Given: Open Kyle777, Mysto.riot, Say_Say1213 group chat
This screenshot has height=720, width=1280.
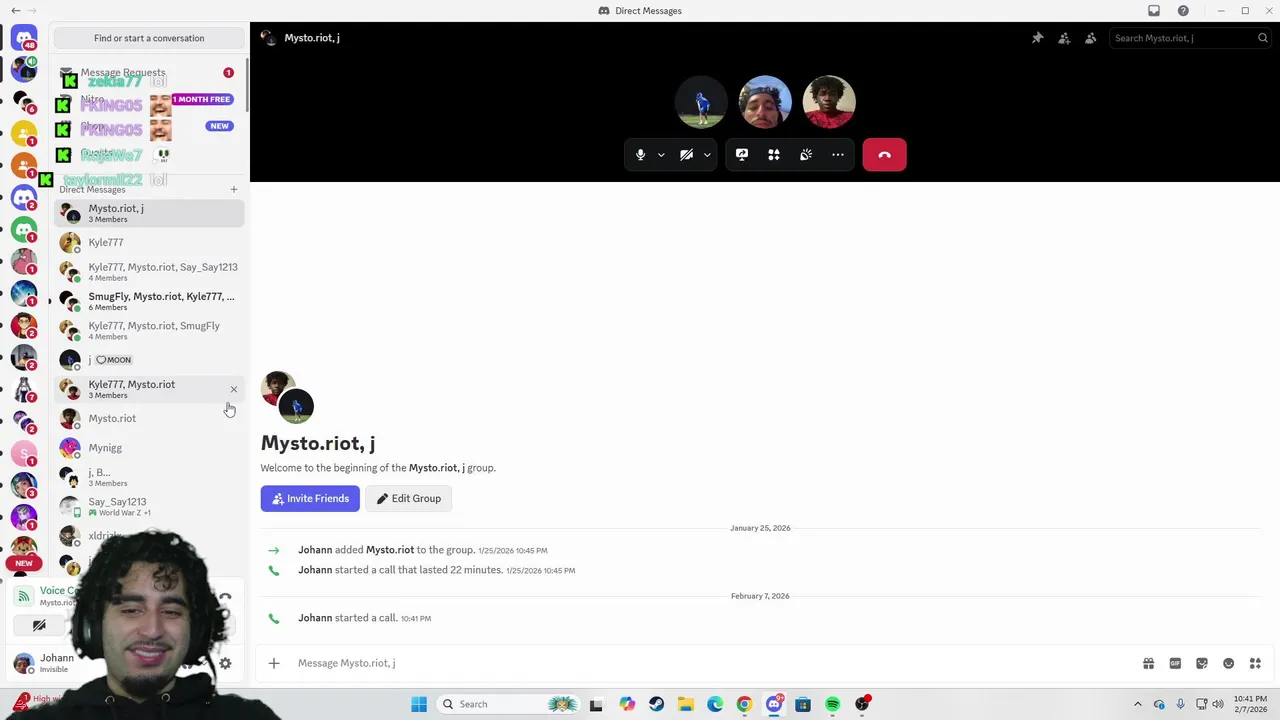Looking at the screenshot, I should click(149, 271).
